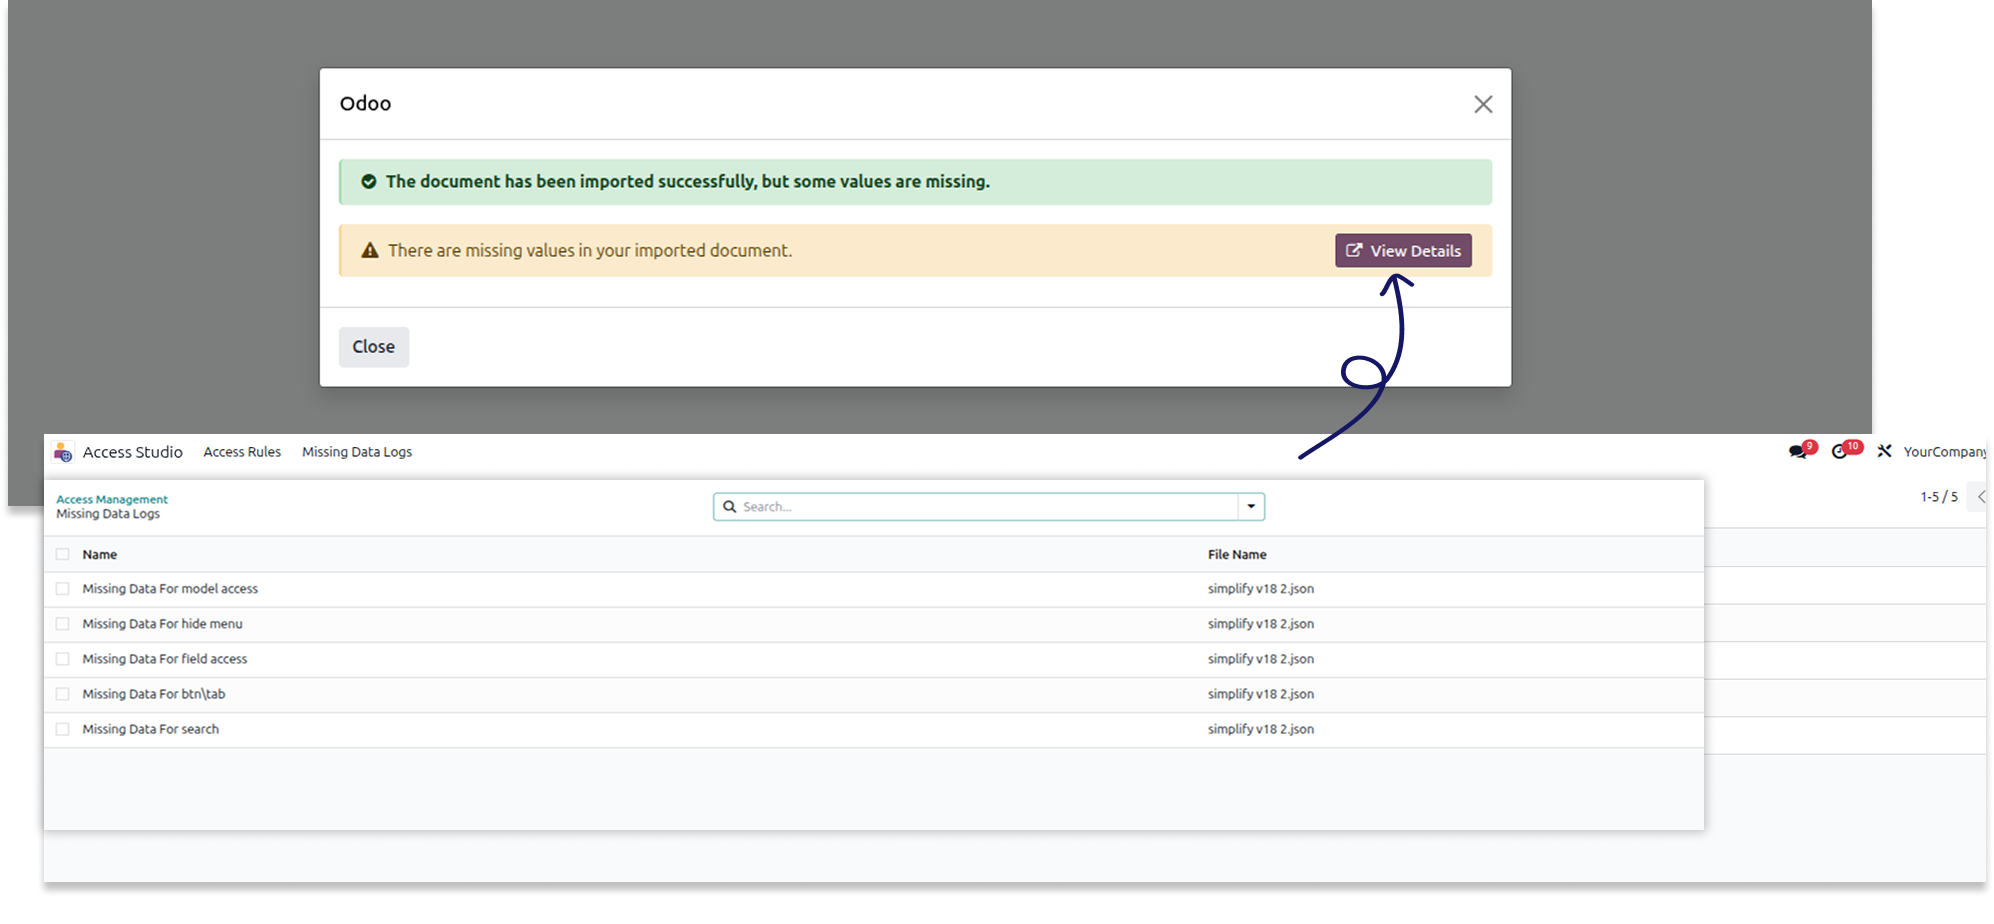The image size is (1994, 924).
Task: Click the Access Studio app icon
Action: pos(63,452)
